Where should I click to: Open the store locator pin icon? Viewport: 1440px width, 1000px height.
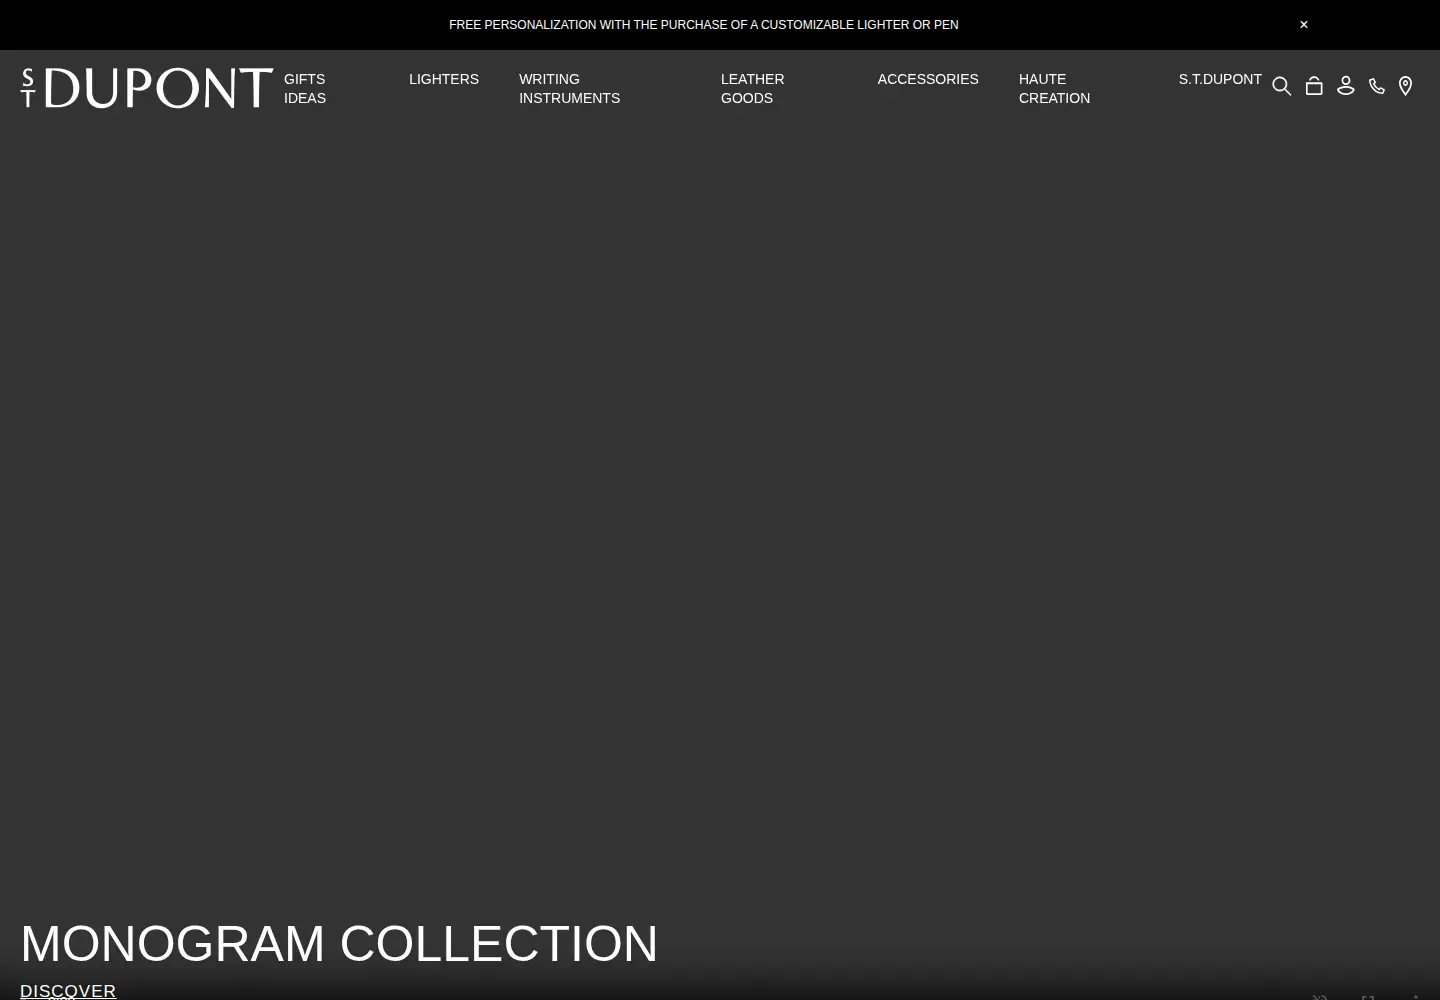click(1405, 87)
